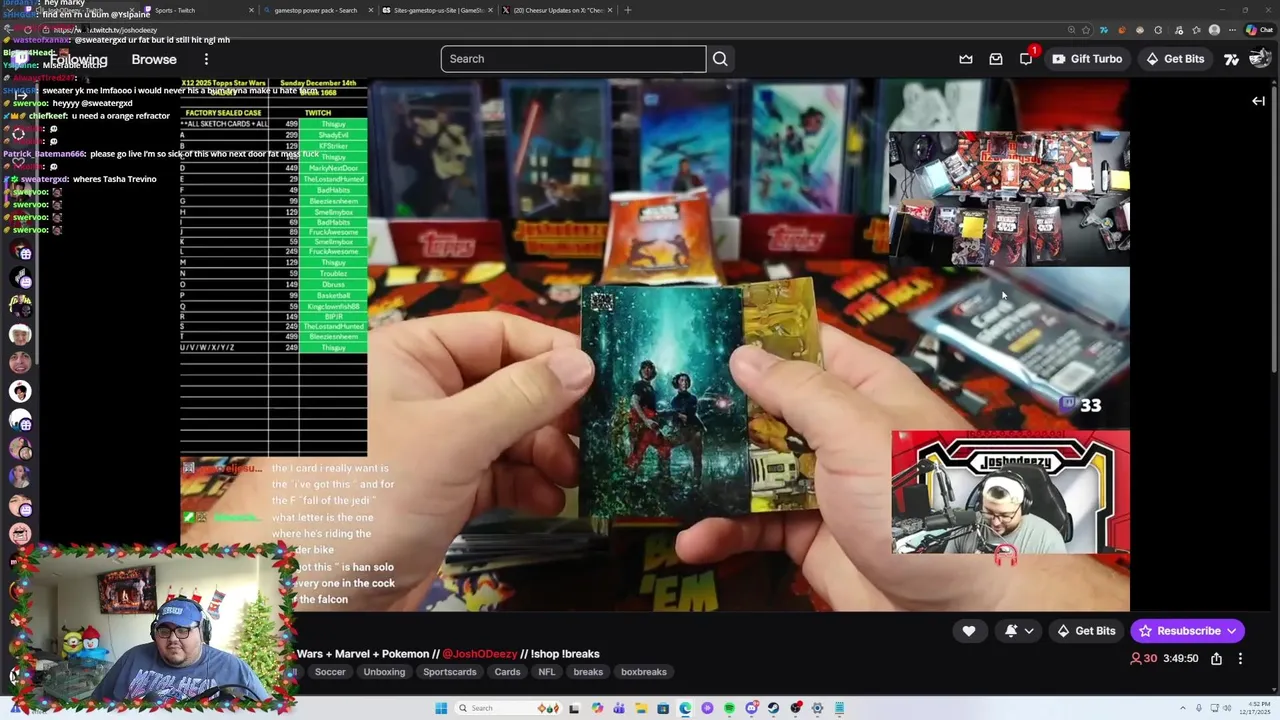Screen dimensions: 1280x720
Task: Open the more options dots beside Browse
Action: pos(206,59)
